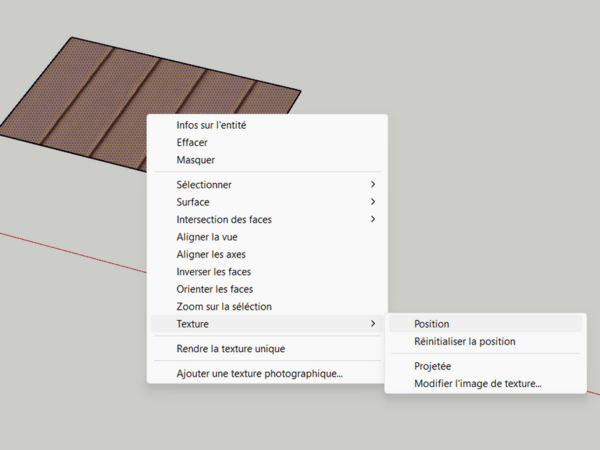Click Réinitialiser la position
The width and height of the screenshot is (600, 450).
click(x=465, y=341)
